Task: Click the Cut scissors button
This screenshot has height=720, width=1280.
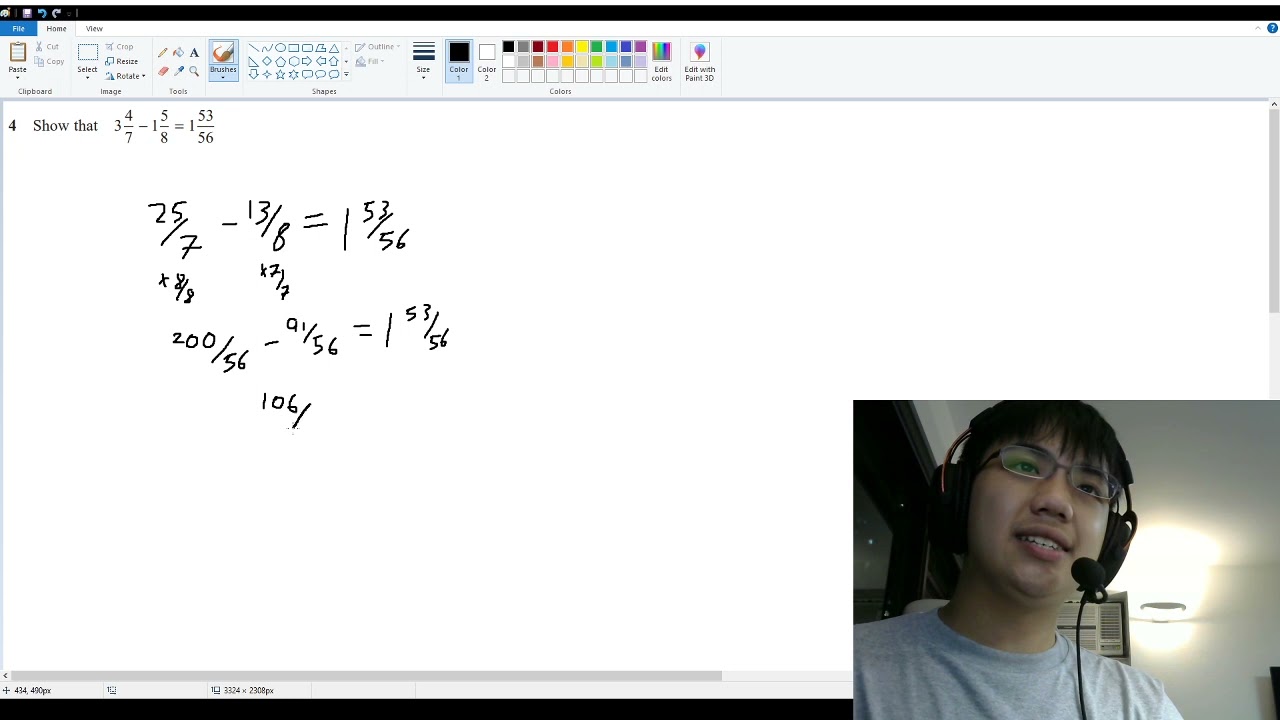Action: [x=49, y=47]
